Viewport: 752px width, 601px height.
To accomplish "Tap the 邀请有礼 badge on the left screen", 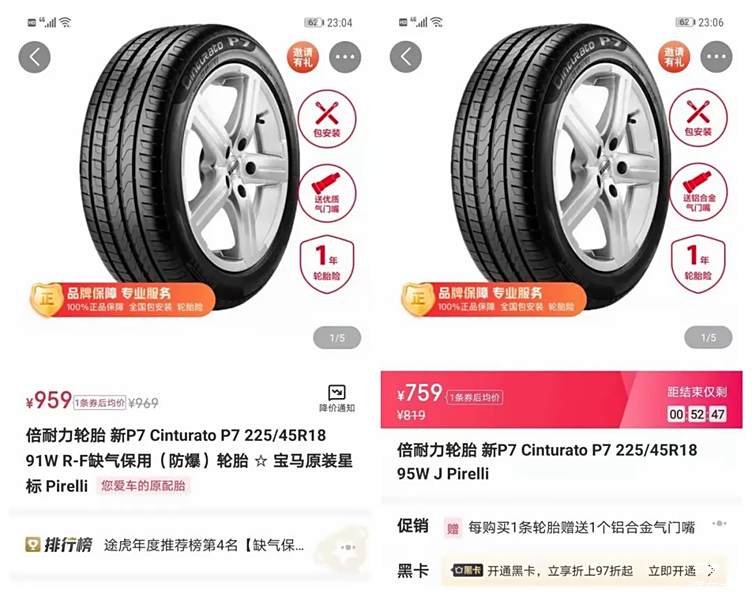I will (x=303, y=57).
